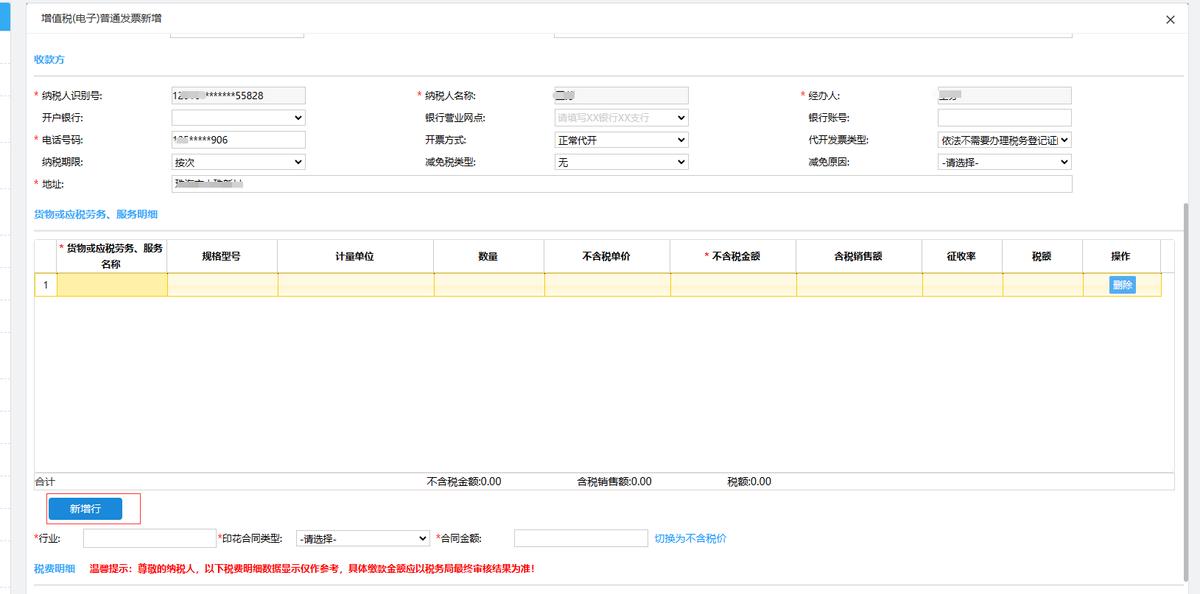Open the 减免税类型 exemption type dropdown

click(x=621, y=161)
